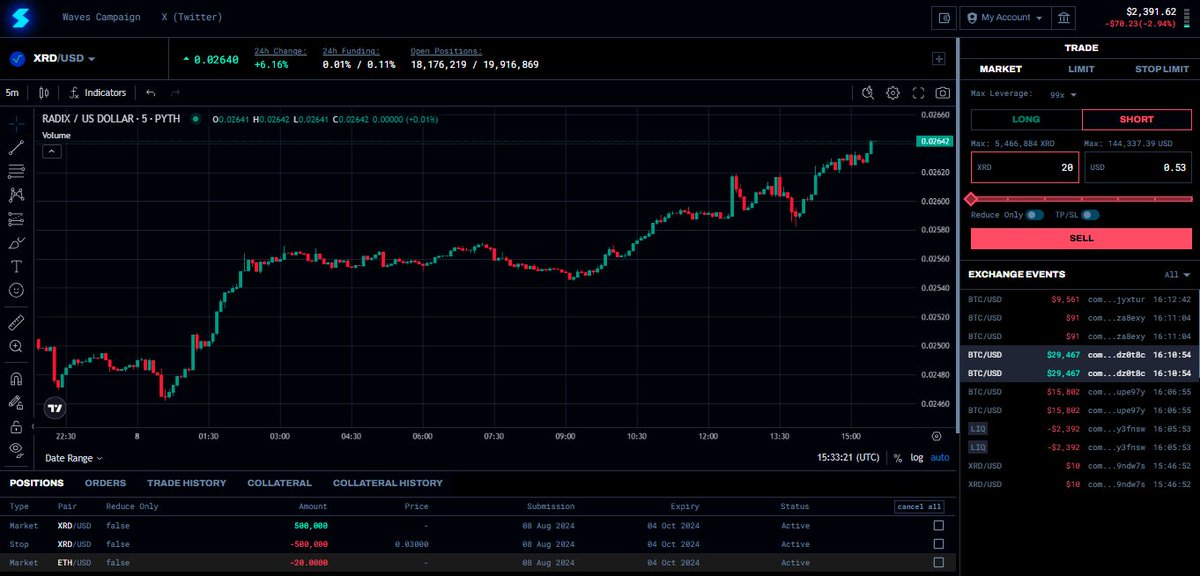The image size is (1200, 576).
Task: Click the SELL button
Action: (1081, 238)
